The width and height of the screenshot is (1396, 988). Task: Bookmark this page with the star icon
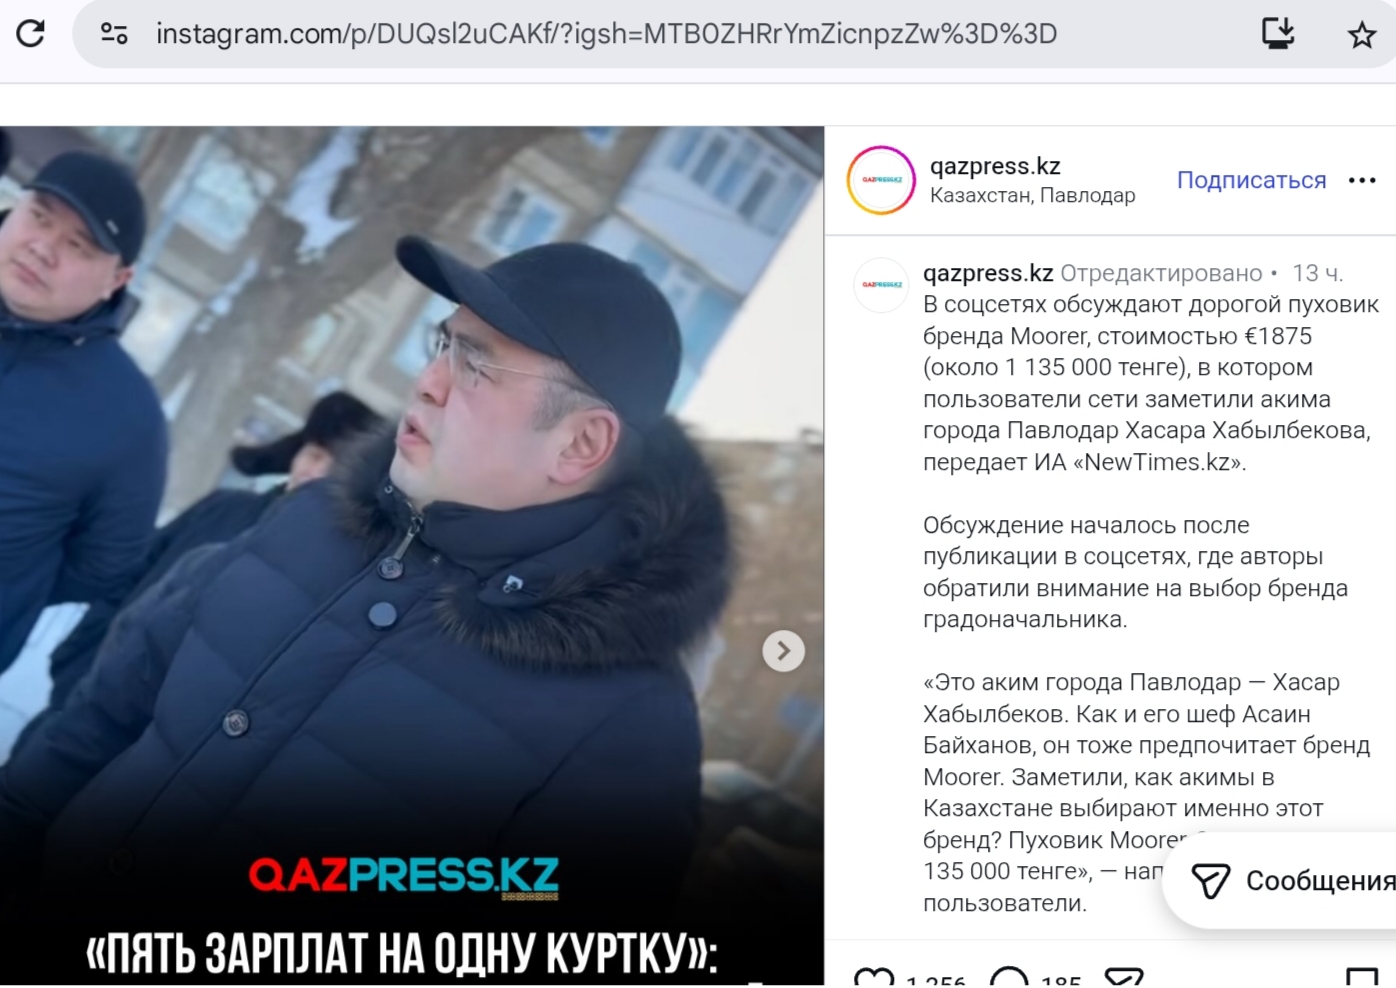pyautogui.click(x=1362, y=35)
